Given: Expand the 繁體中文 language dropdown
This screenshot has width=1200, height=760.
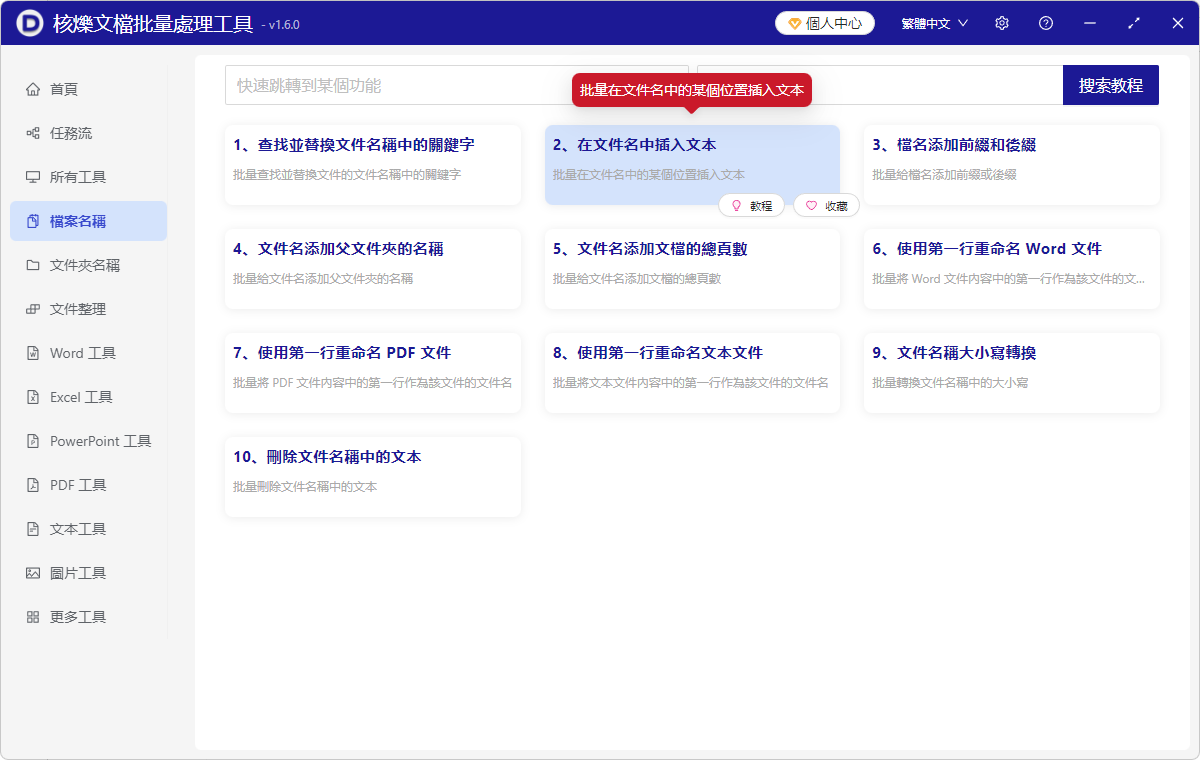Looking at the screenshot, I should pos(933,22).
